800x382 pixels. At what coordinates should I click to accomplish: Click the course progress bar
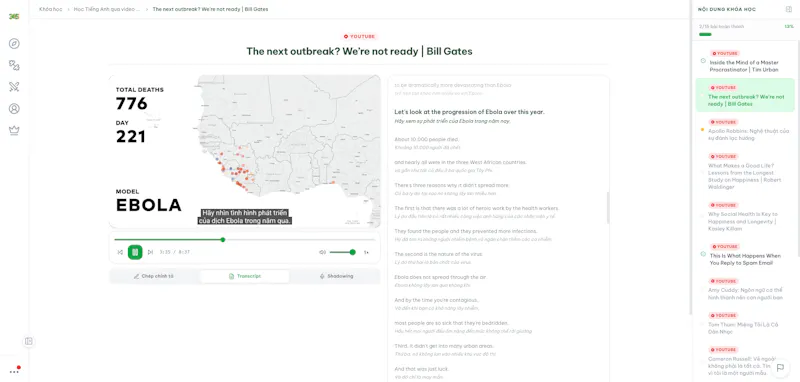pos(746,34)
